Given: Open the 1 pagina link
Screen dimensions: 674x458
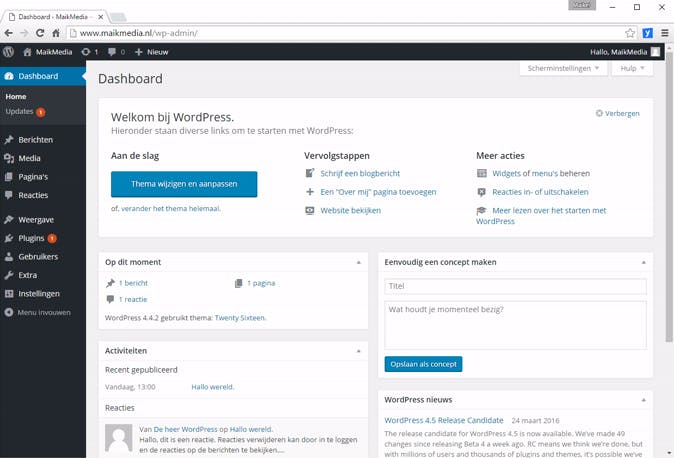Looking at the screenshot, I should [261, 283].
